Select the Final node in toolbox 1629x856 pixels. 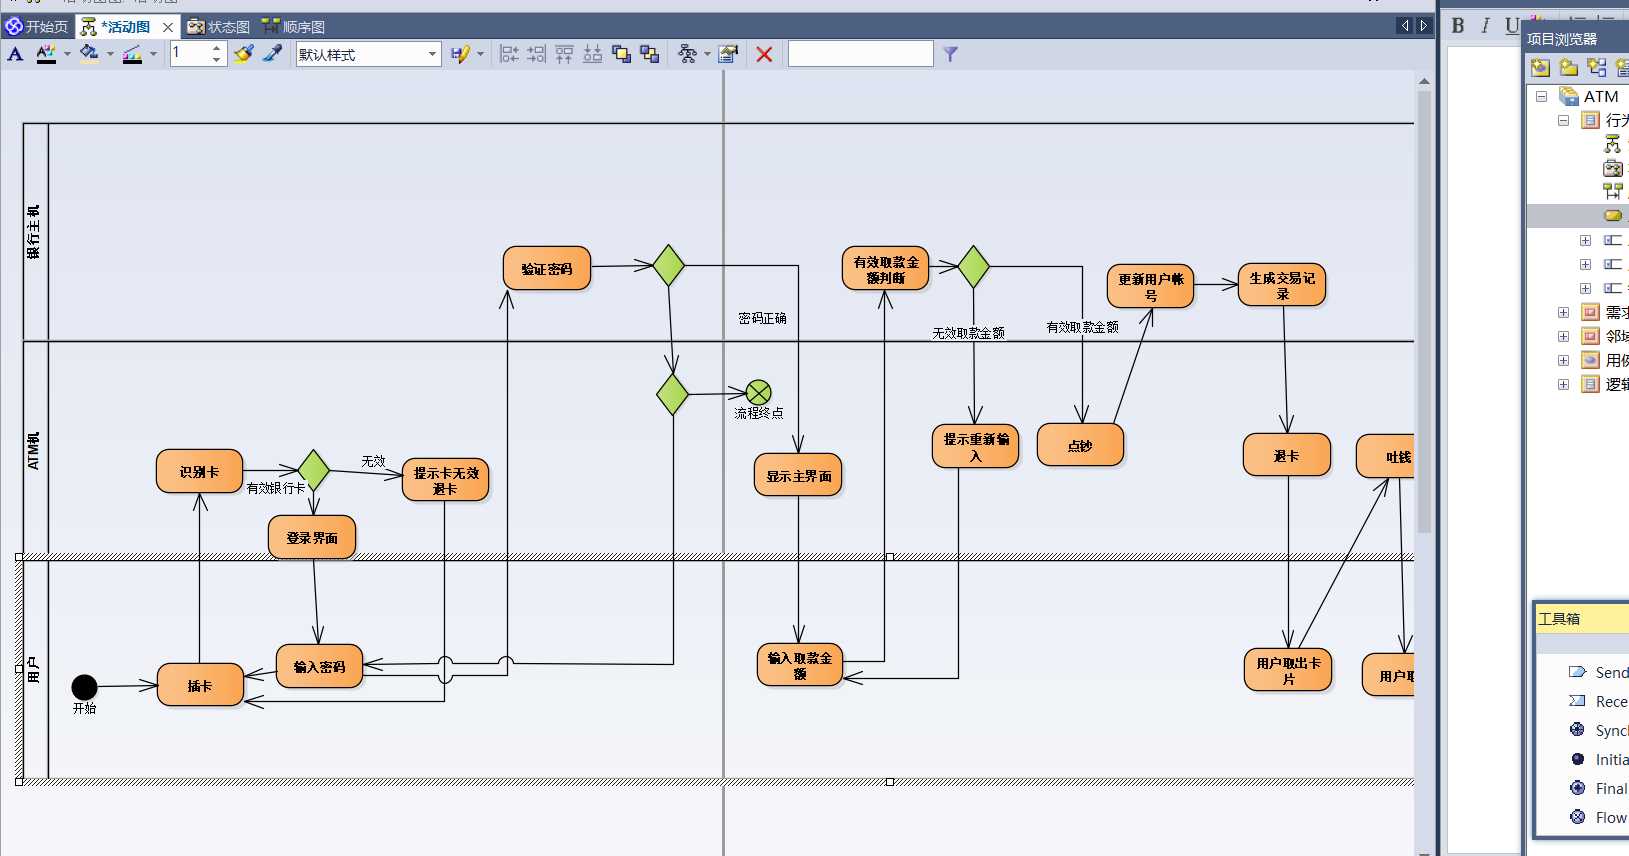(x=1598, y=788)
